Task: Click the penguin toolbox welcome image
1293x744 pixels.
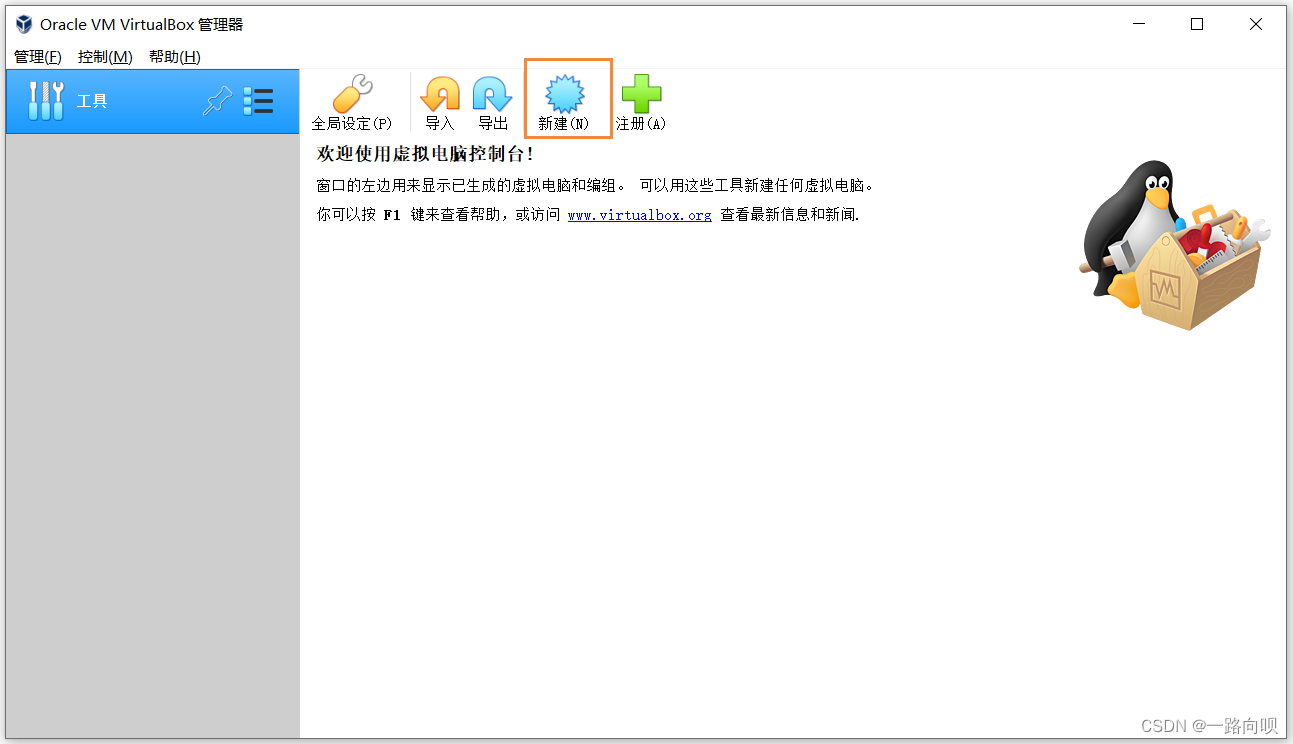Action: (x=1173, y=246)
